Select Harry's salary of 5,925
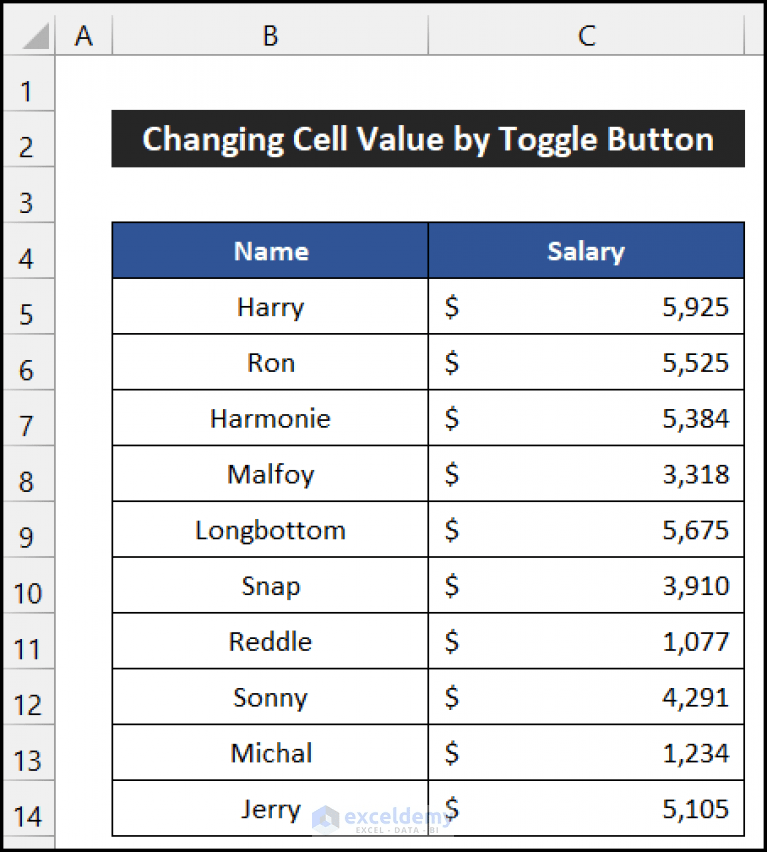 (x=585, y=307)
